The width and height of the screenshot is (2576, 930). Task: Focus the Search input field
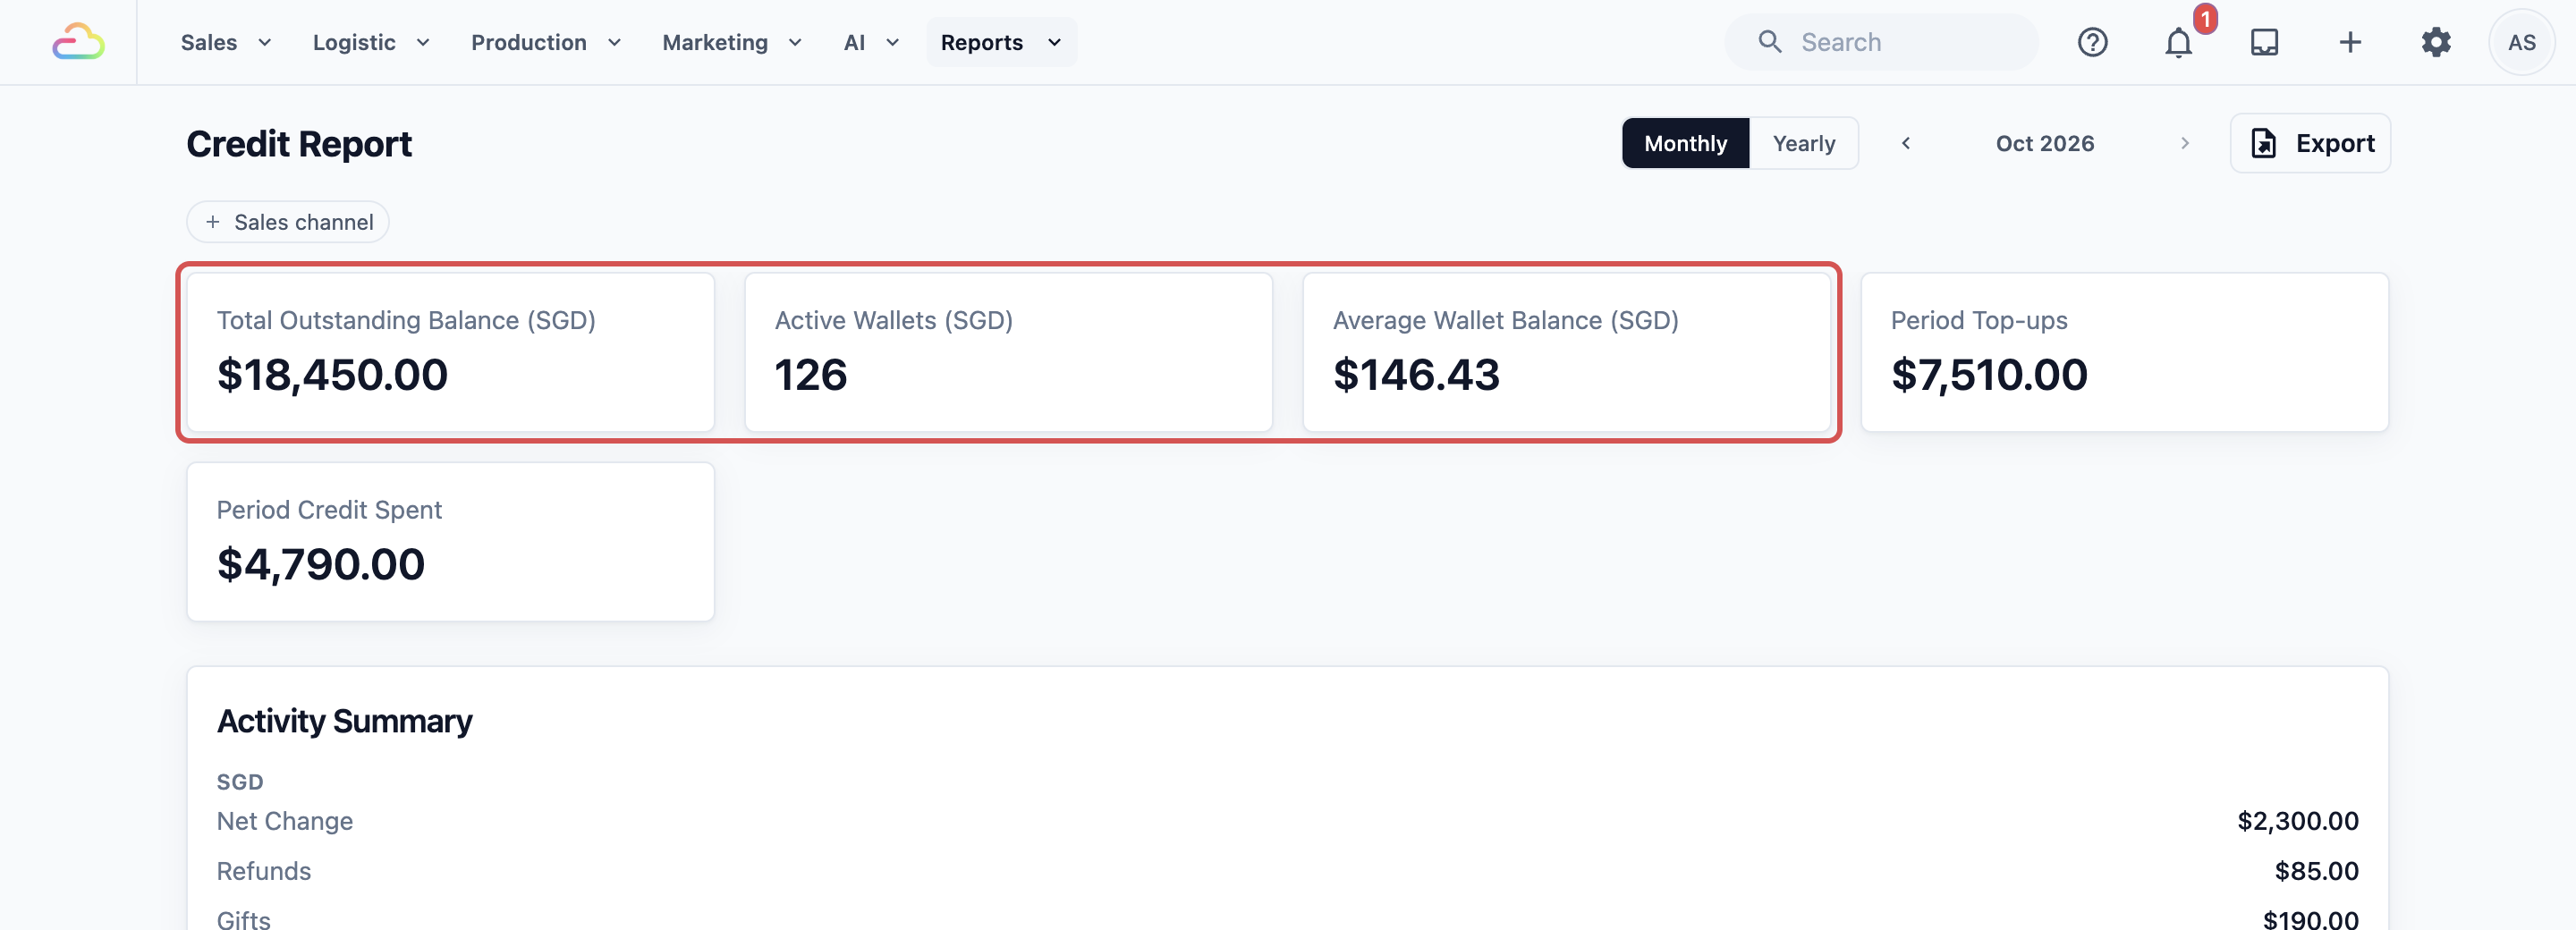pos(1880,42)
